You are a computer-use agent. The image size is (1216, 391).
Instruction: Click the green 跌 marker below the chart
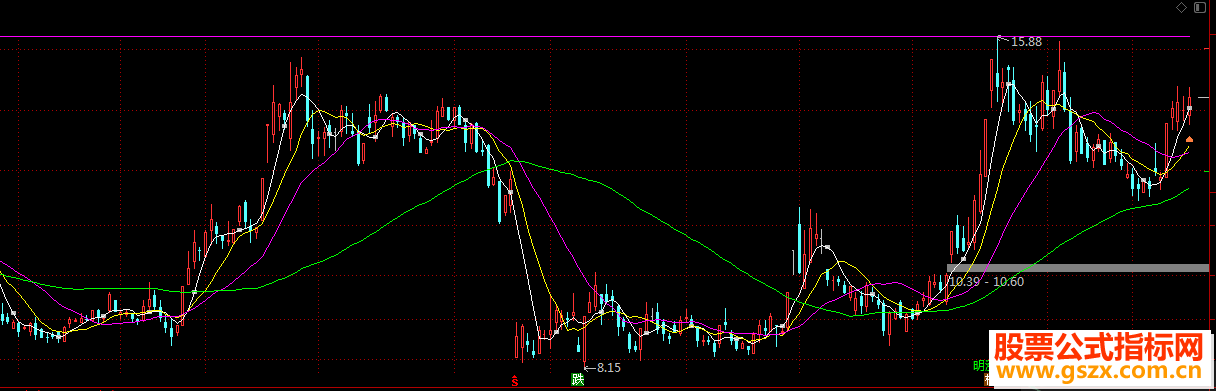click(x=576, y=379)
